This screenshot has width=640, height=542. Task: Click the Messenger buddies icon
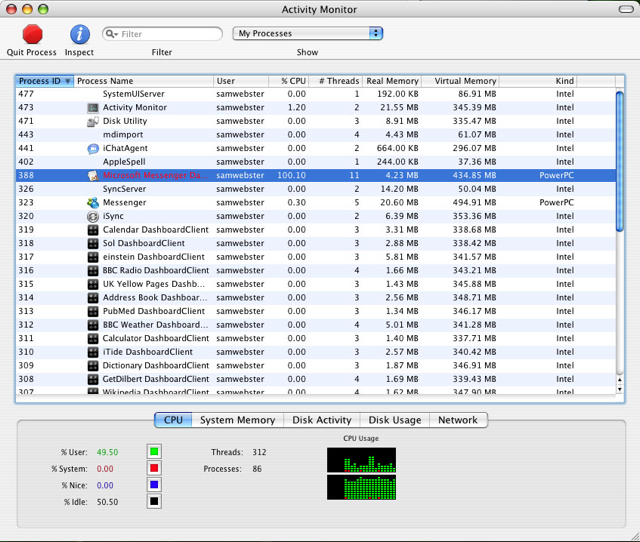pyautogui.click(x=93, y=203)
